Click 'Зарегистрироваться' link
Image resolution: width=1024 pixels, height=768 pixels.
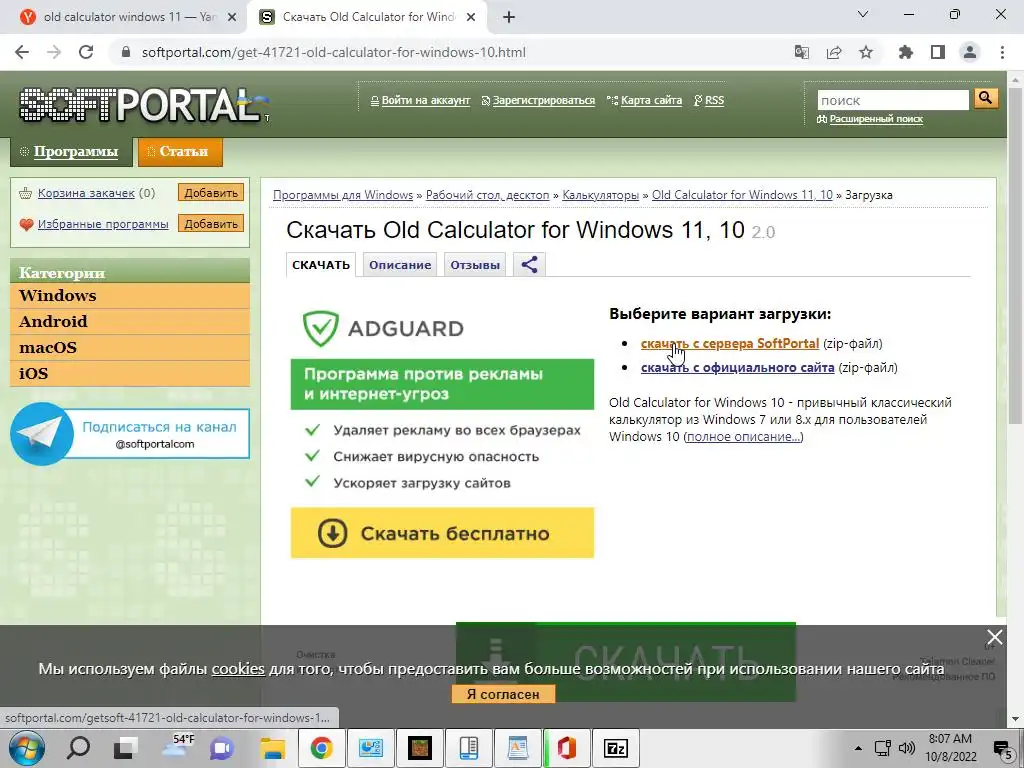(x=543, y=101)
